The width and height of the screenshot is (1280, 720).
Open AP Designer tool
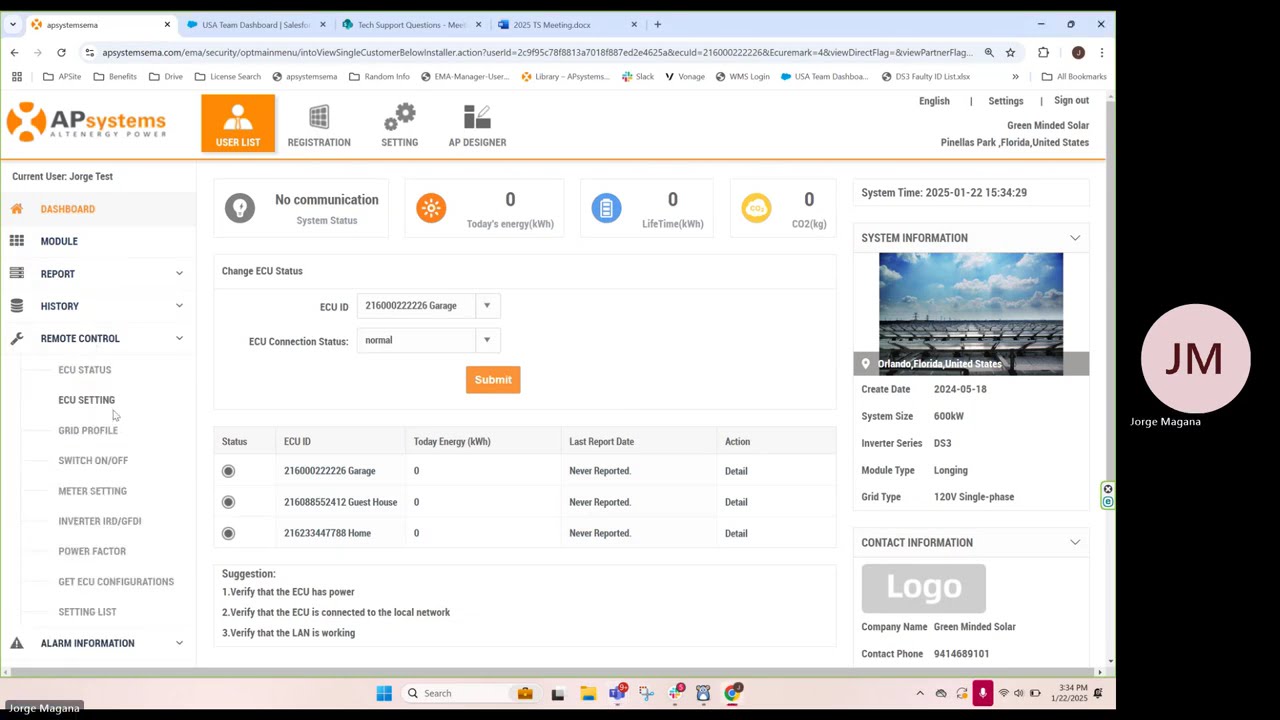coord(477,126)
